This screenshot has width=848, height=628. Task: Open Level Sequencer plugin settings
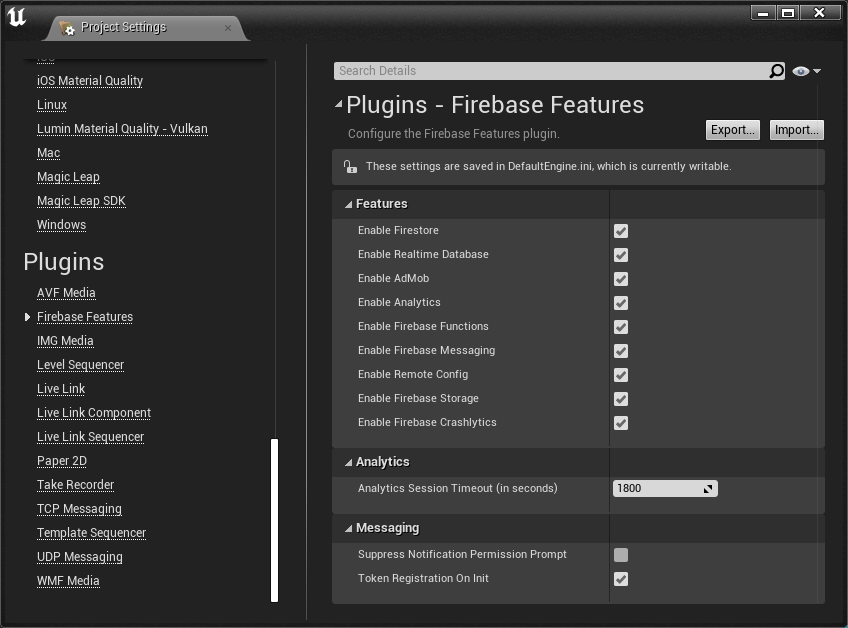pyautogui.click(x=81, y=365)
